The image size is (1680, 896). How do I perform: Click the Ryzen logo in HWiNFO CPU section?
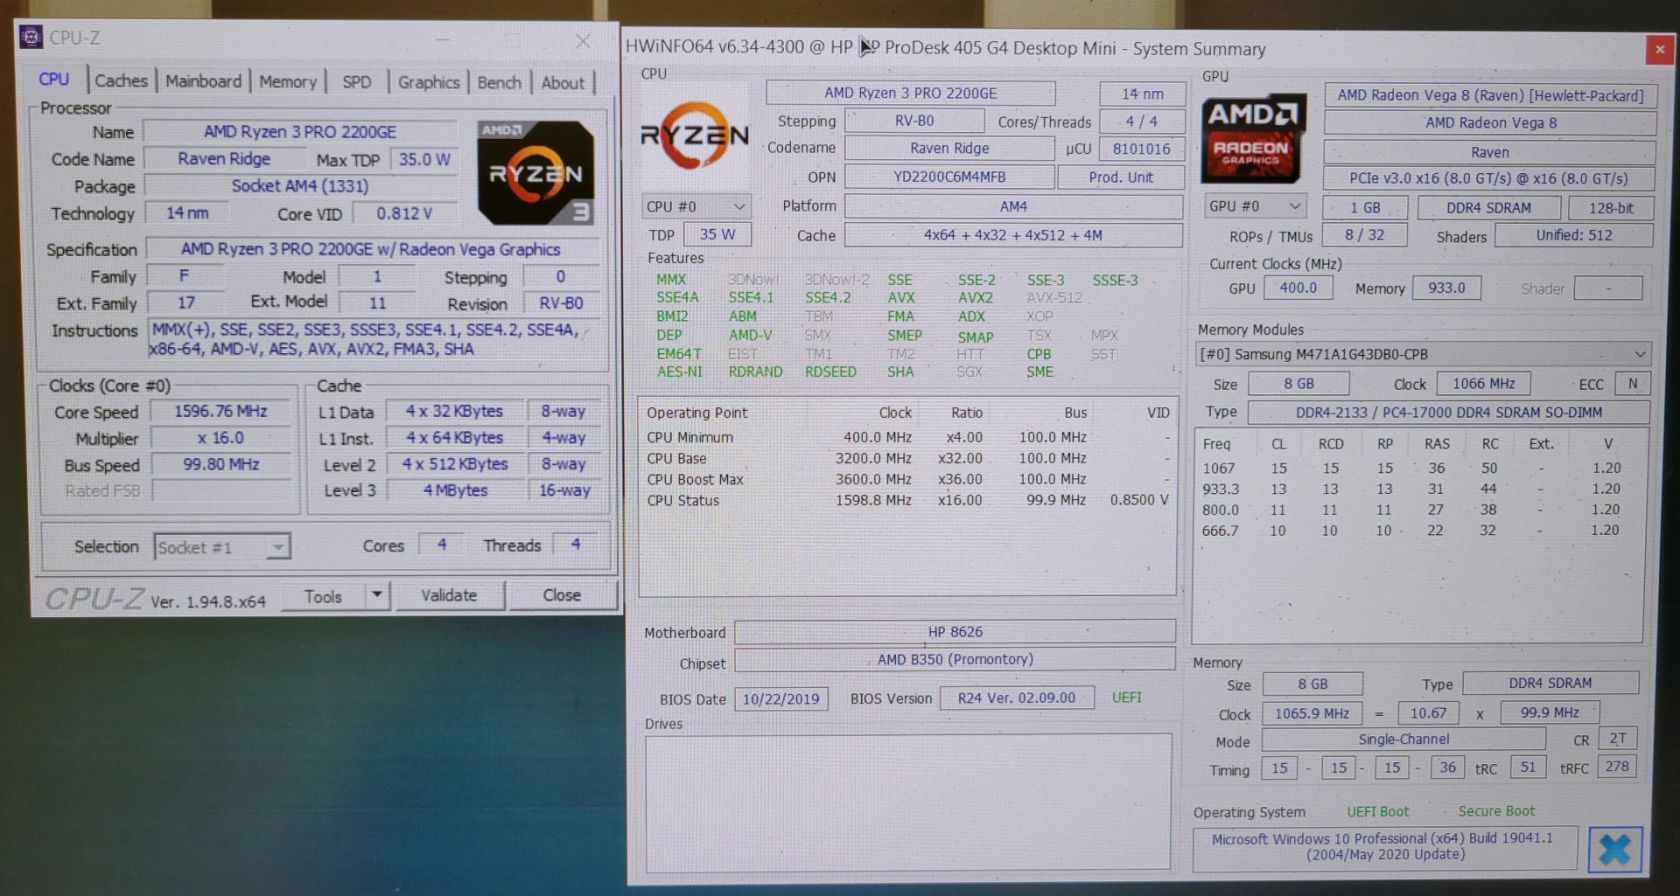[x=695, y=136]
